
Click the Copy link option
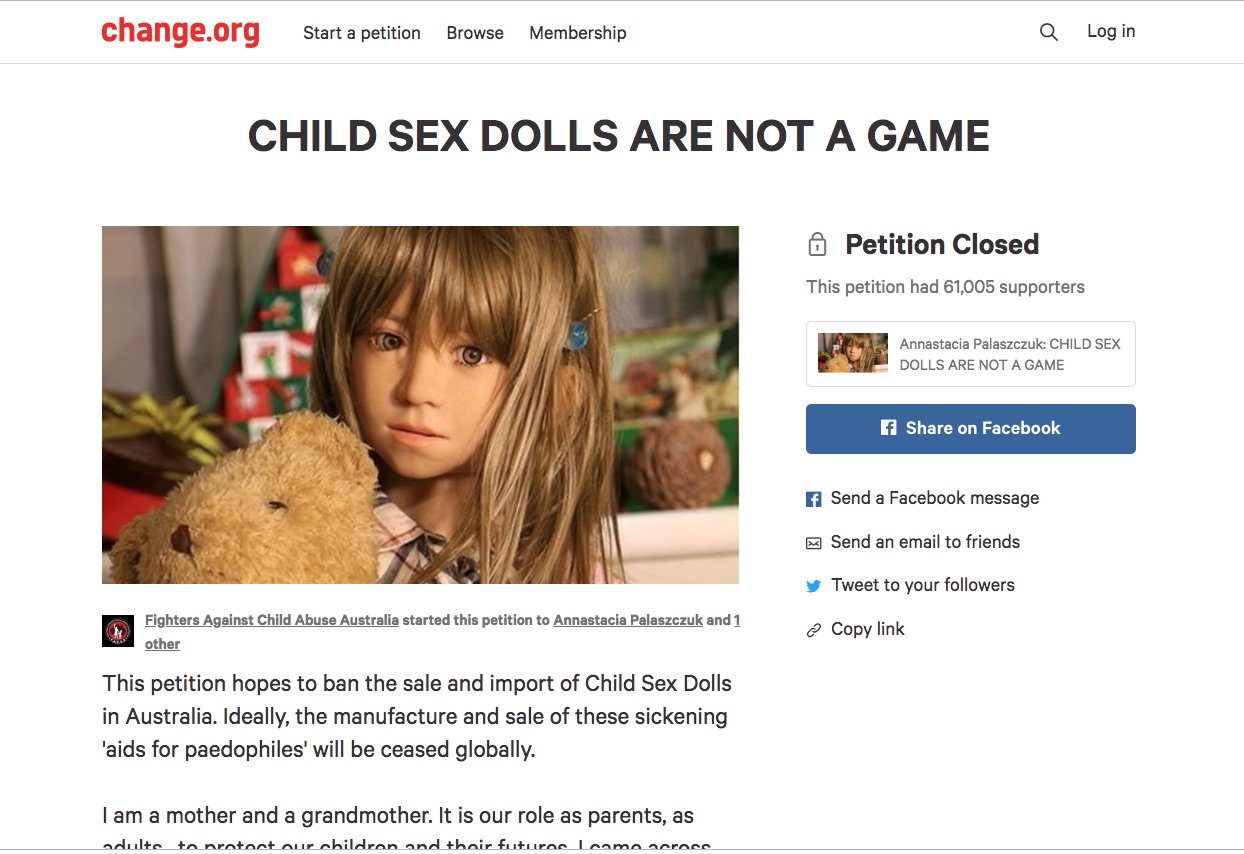tap(868, 629)
